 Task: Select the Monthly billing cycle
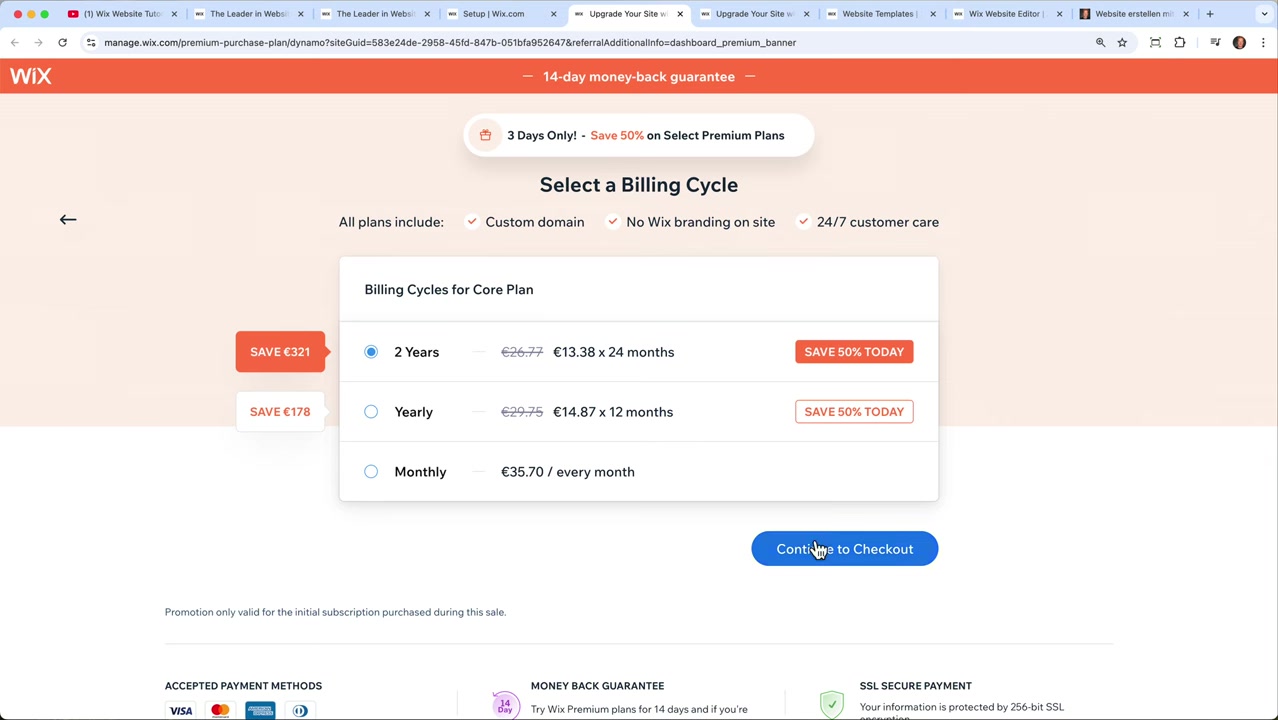[x=371, y=472]
